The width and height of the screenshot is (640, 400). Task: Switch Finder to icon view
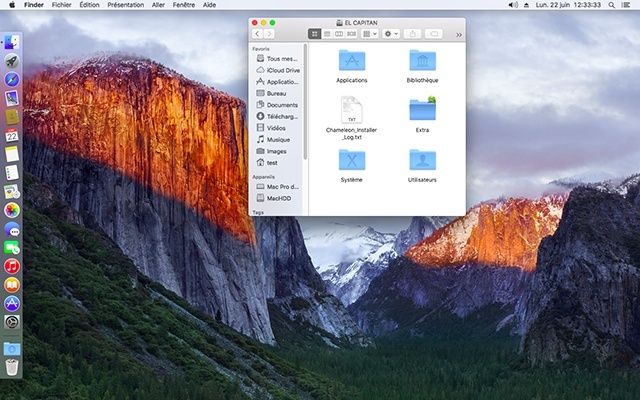coord(314,34)
